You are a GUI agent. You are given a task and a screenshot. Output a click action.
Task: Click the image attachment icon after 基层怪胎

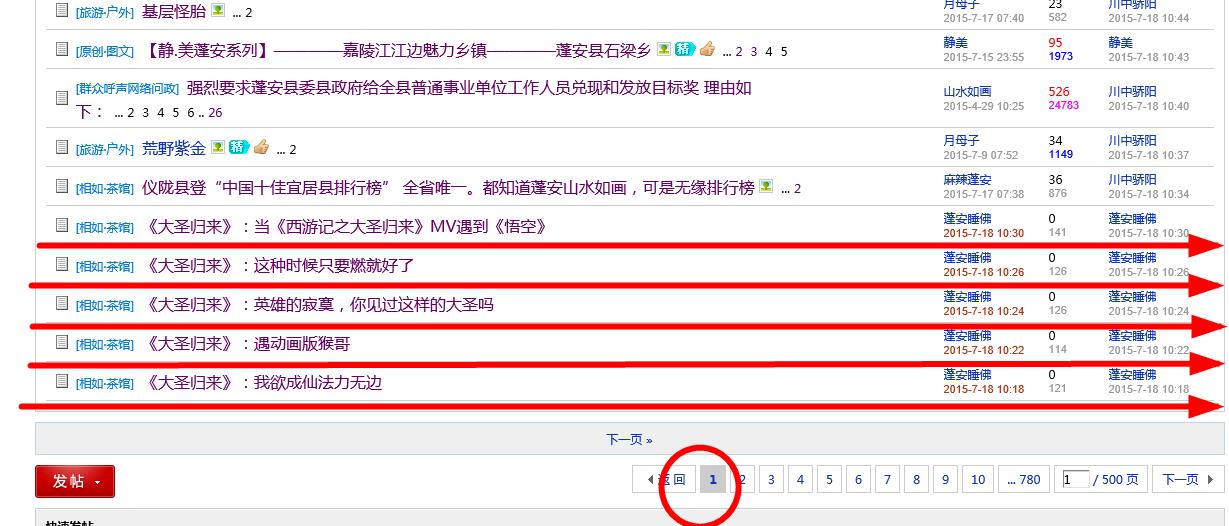pyautogui.click(x=218, y=11)
